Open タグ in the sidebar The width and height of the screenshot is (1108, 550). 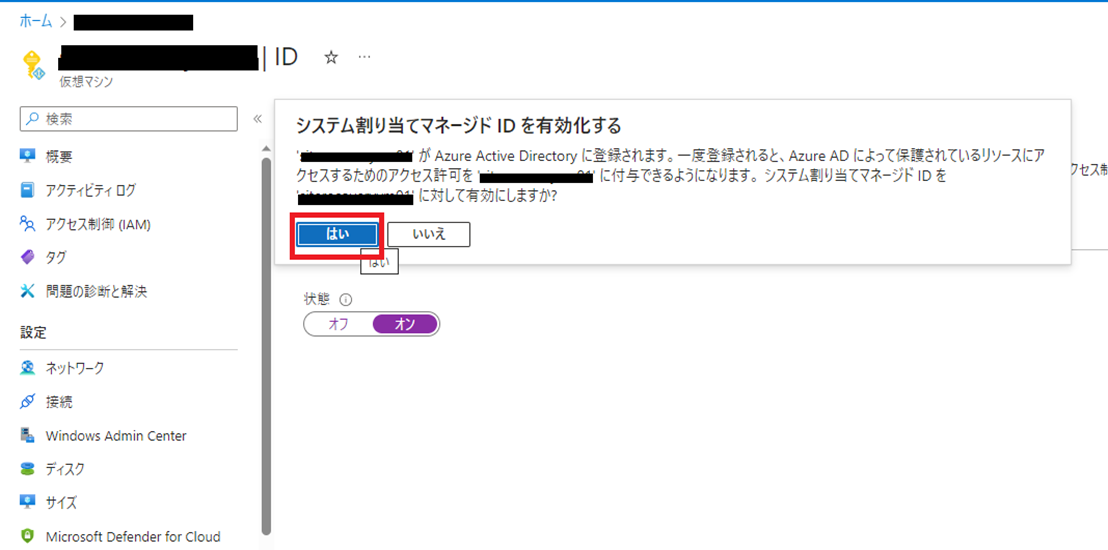pyautogui.click(x=56, y=258)
